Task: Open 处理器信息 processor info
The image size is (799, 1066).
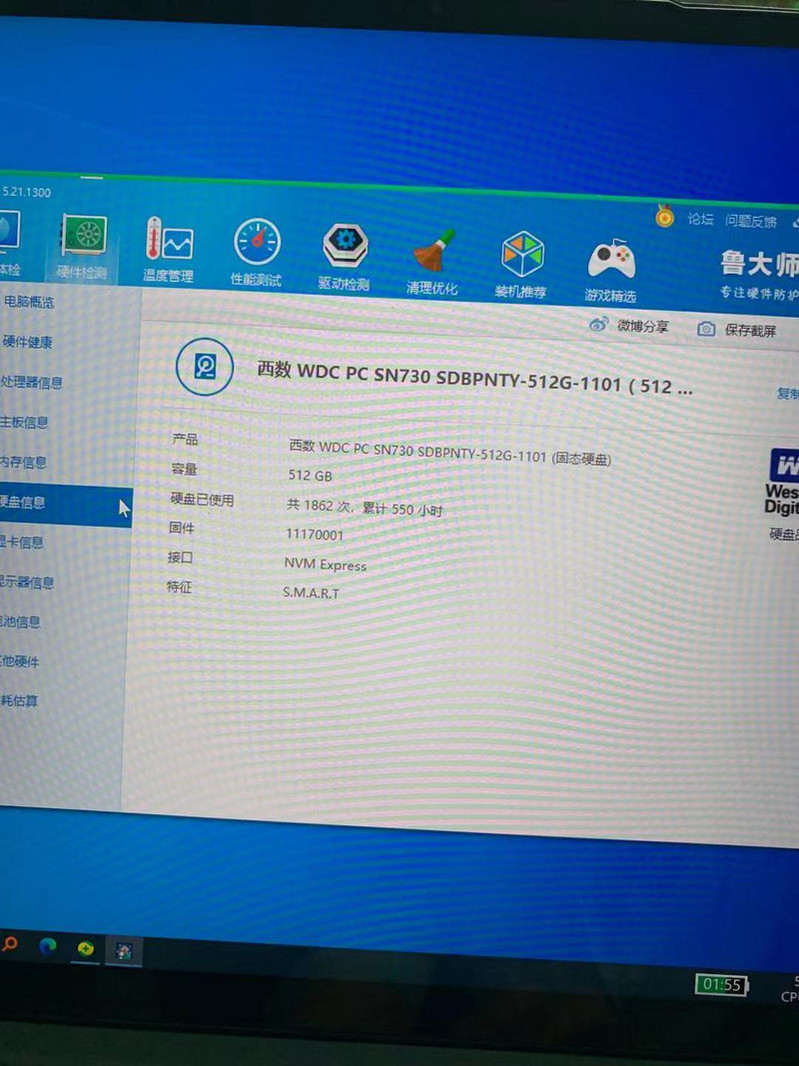Action: pos(32,382)
